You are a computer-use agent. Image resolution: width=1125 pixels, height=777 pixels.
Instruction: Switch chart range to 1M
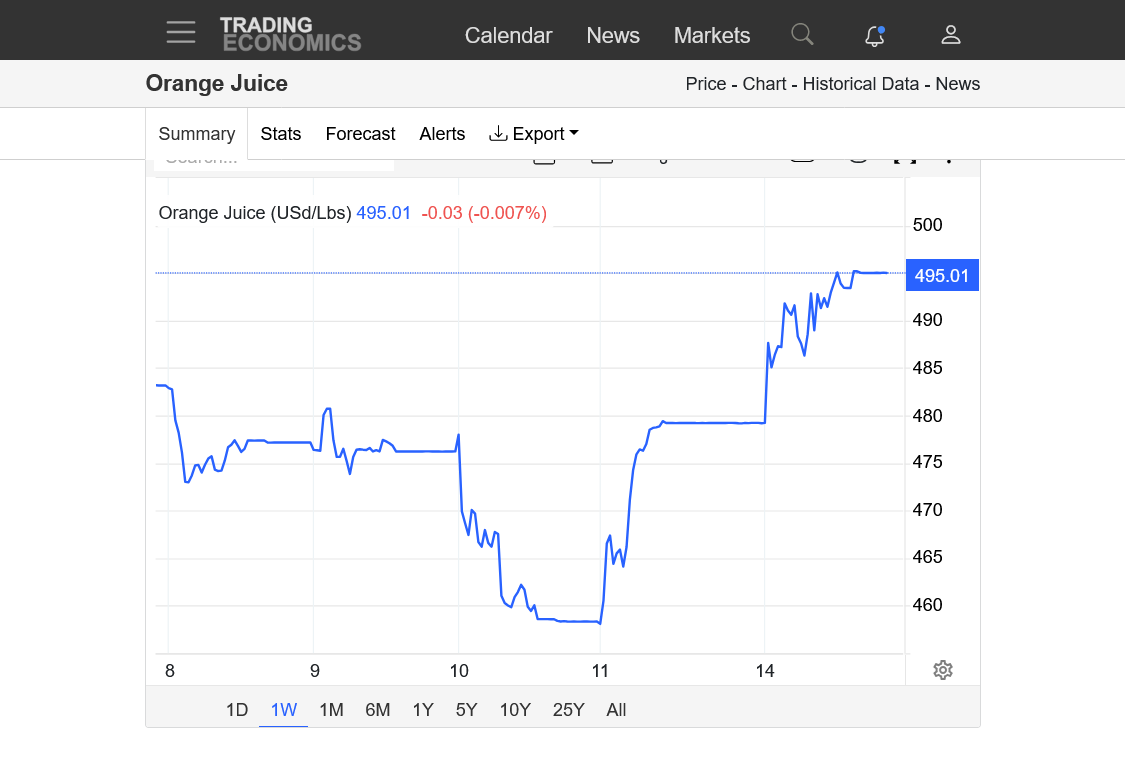(x=331, y=710)
